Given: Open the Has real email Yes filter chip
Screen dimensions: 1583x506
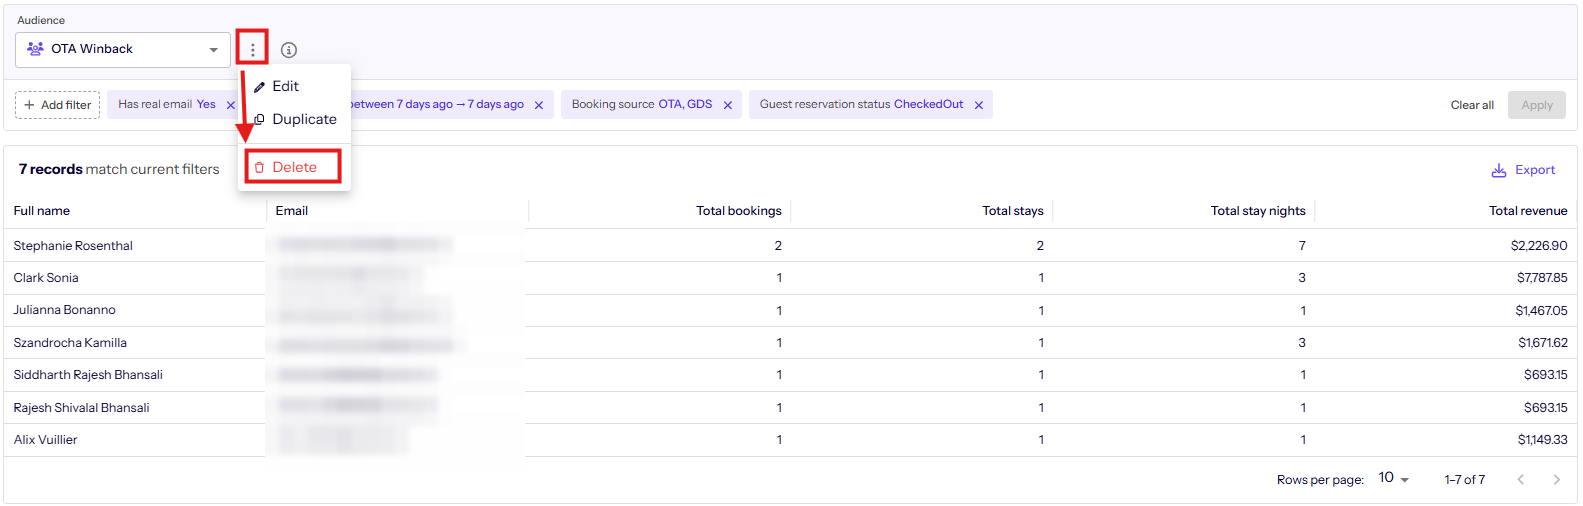Looking at the screenshot, I should coord(167,104).
